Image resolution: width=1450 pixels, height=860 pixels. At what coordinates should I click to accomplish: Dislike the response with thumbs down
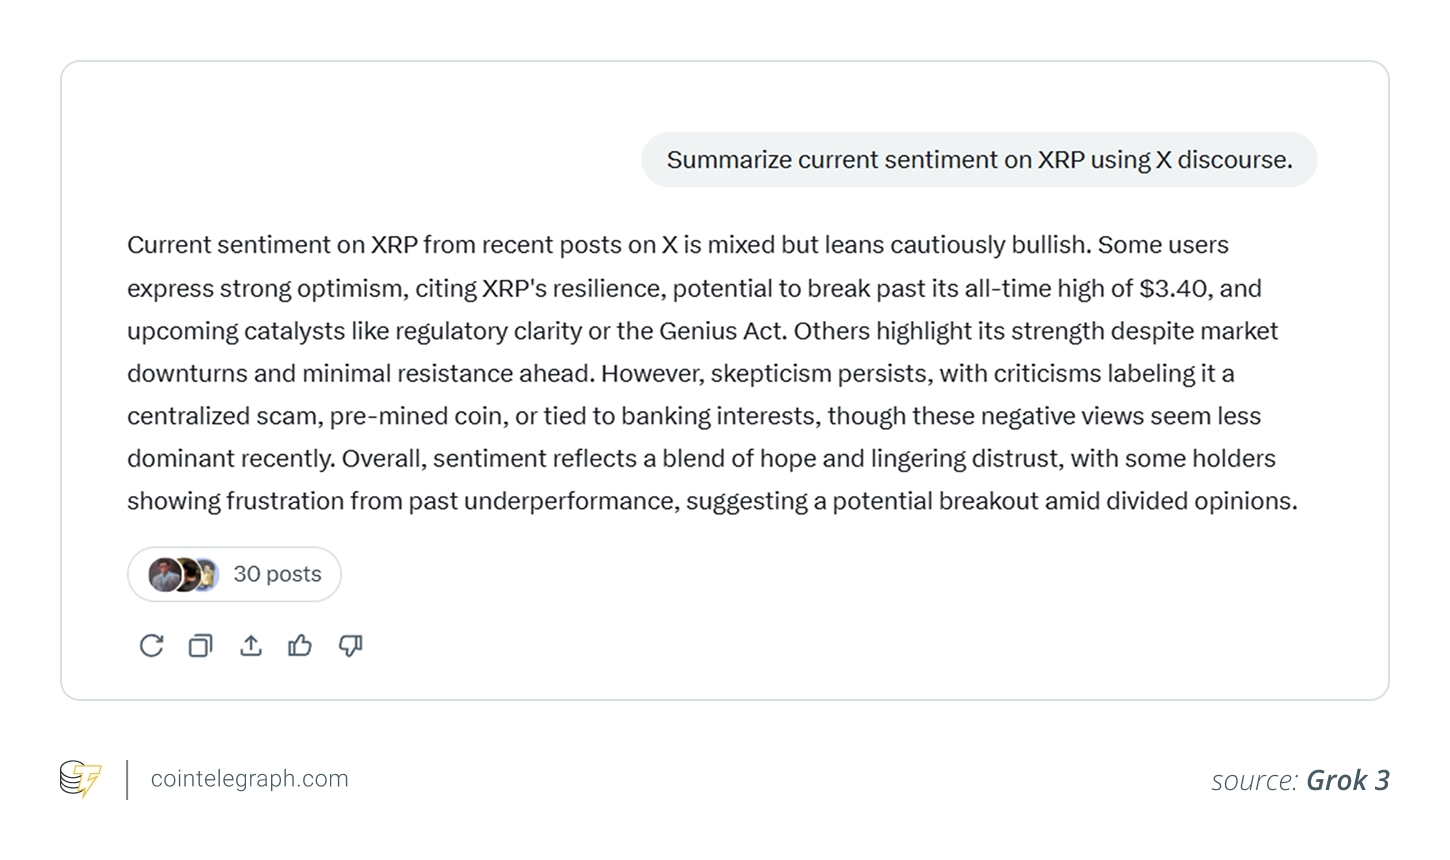[x=350, y=646]
